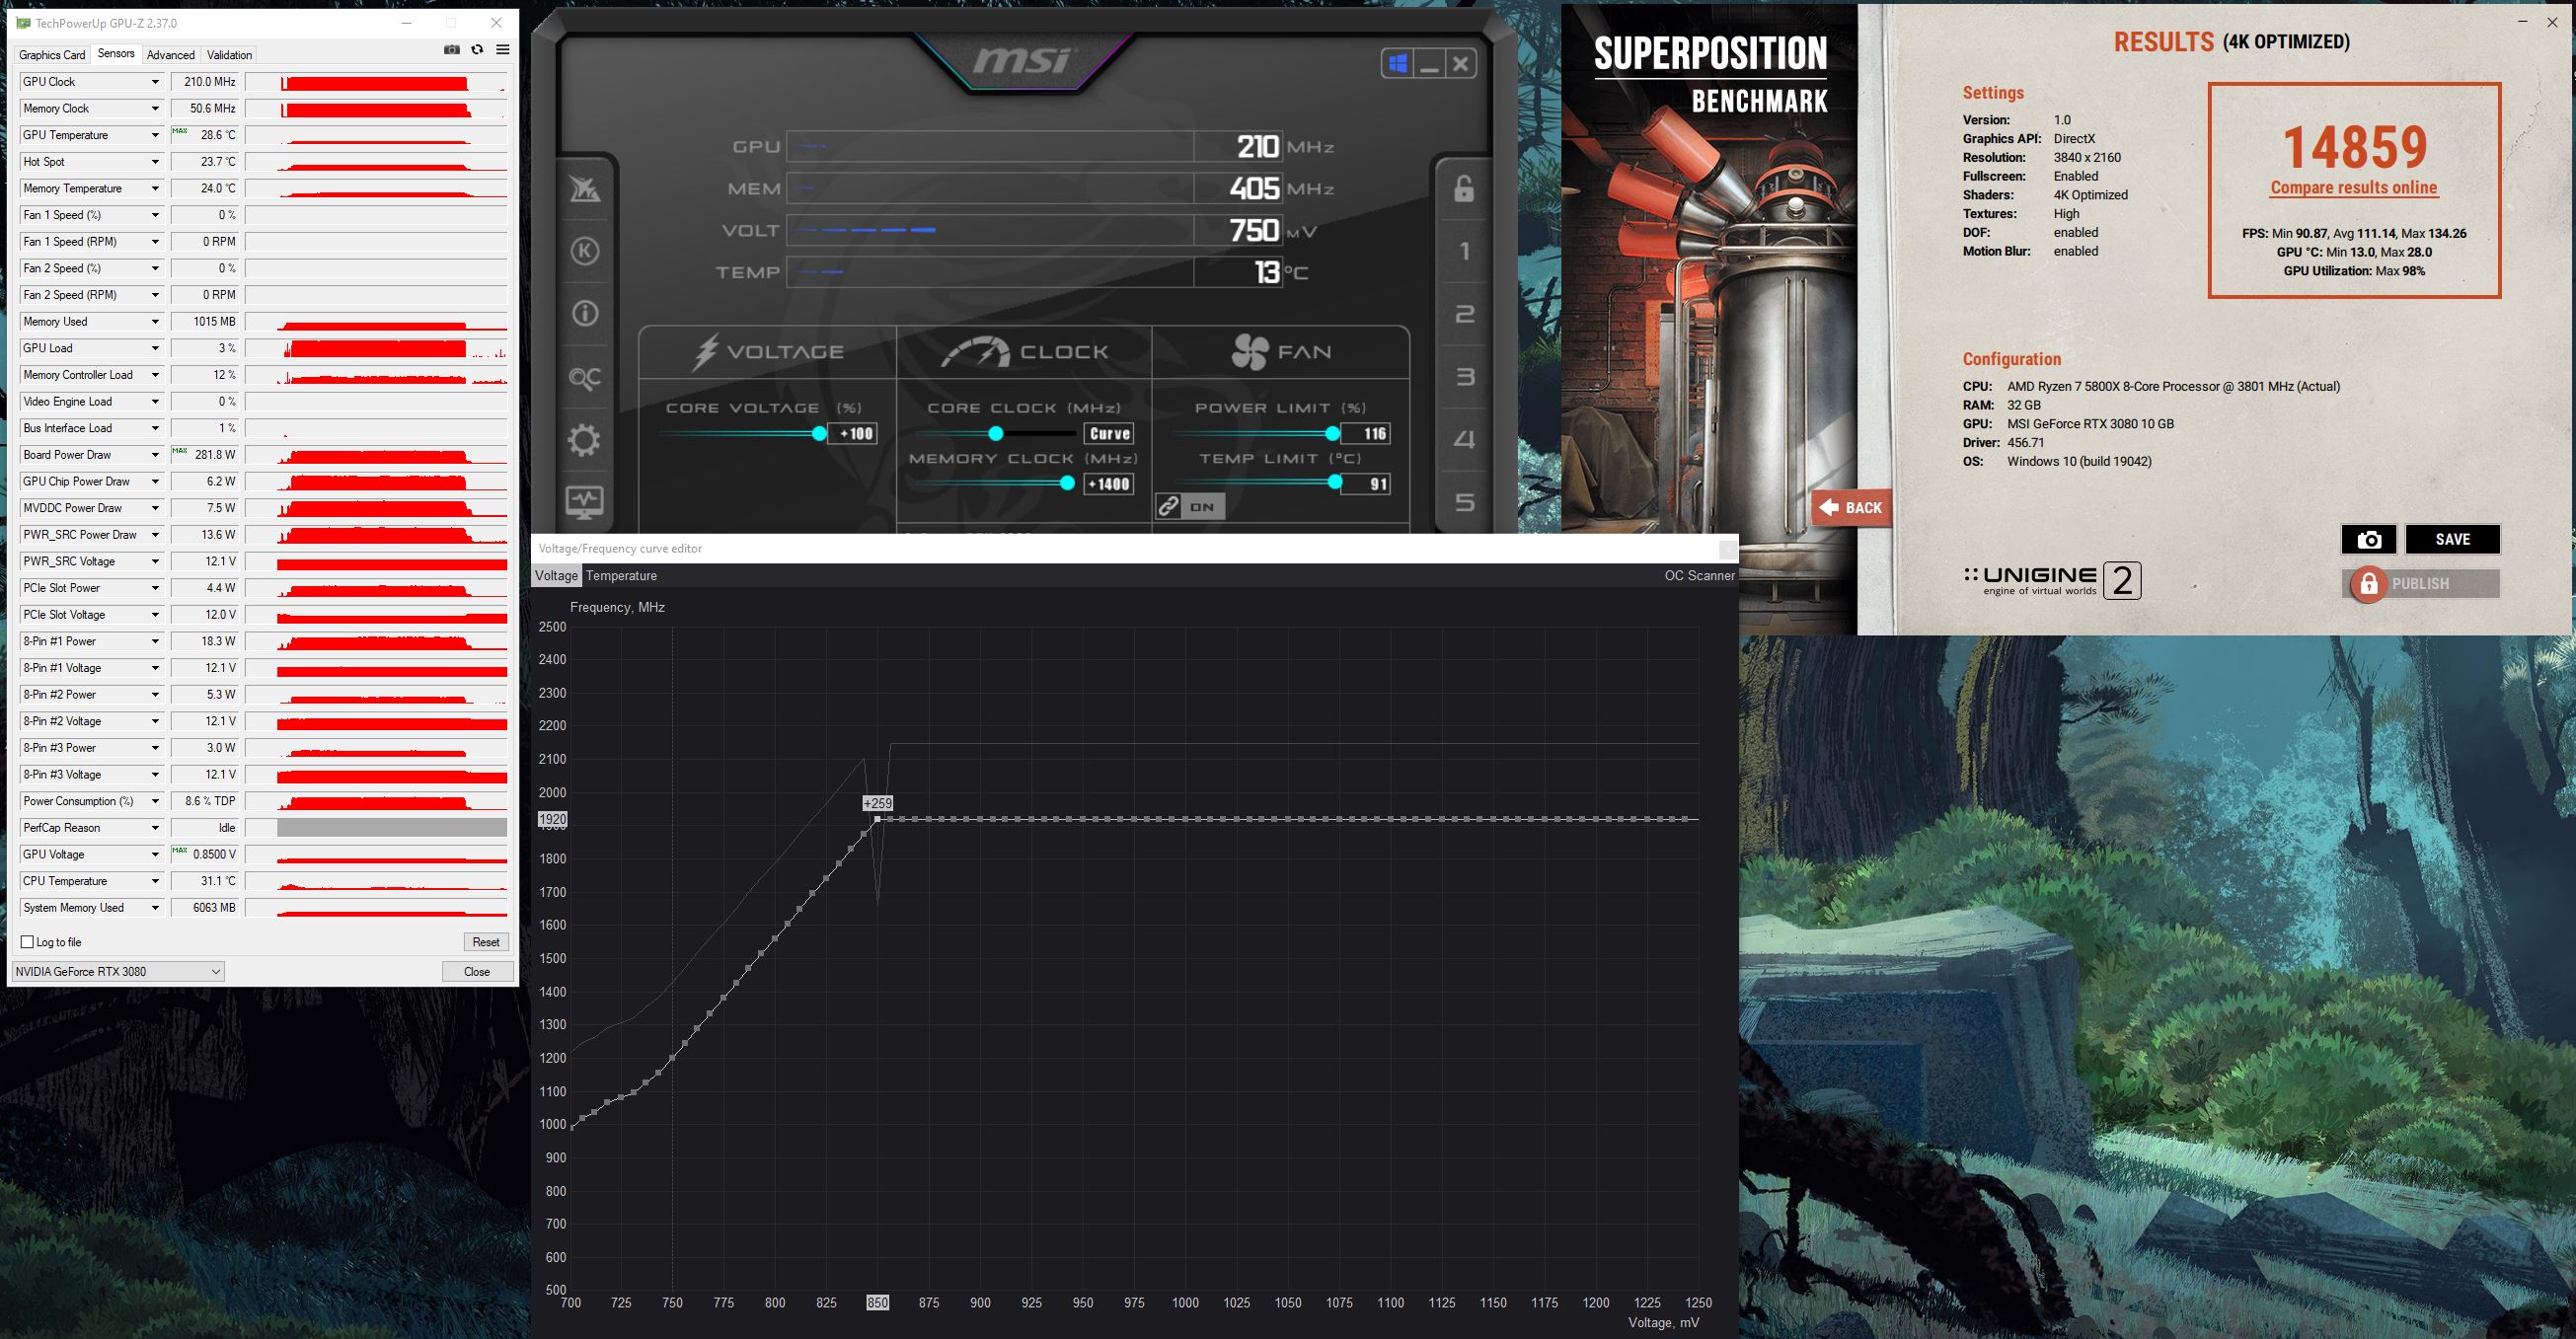
Task: Click Compare results online link
Action: click(2353, 188)
